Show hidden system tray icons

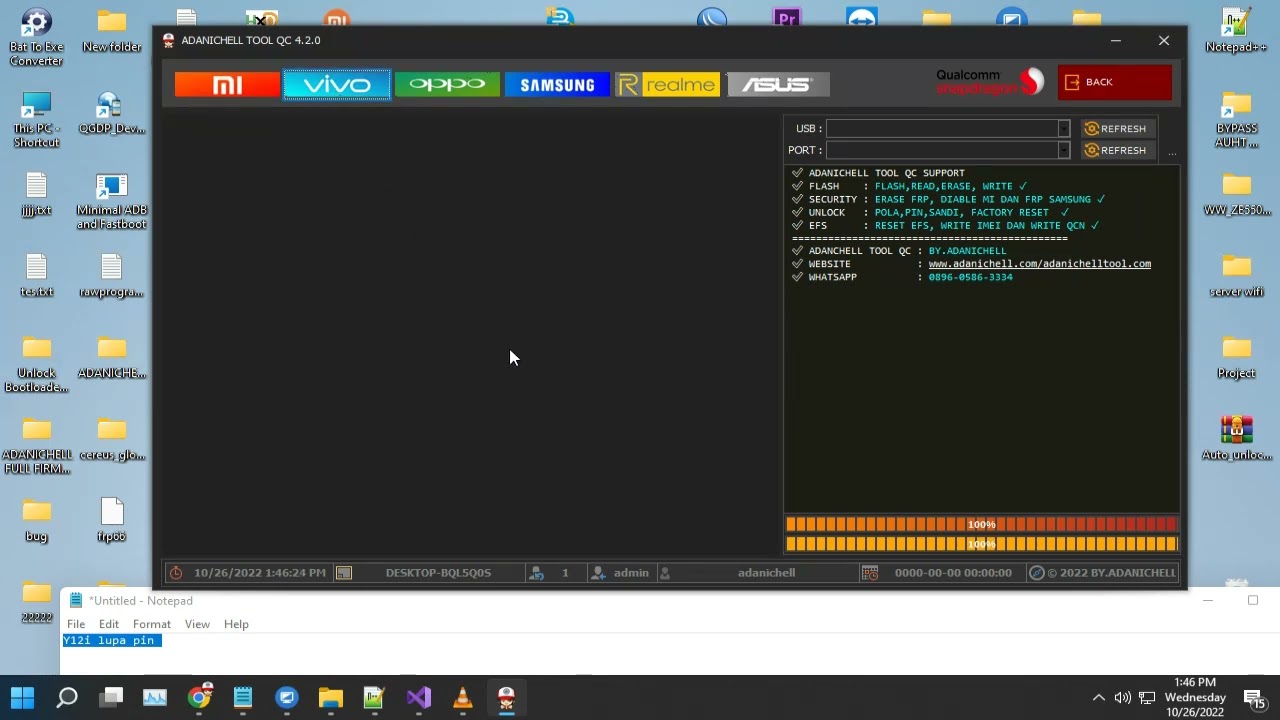coord(1099,697)
